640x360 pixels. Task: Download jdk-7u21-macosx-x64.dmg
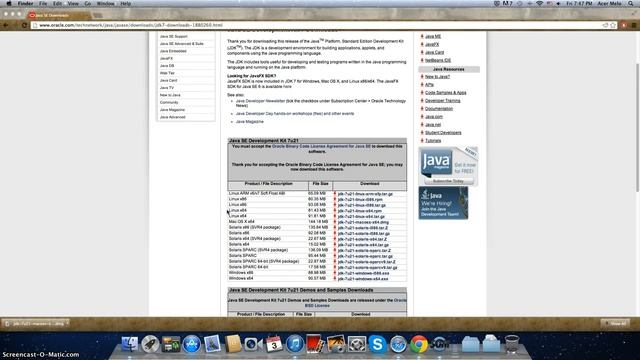tap(363, 222)
